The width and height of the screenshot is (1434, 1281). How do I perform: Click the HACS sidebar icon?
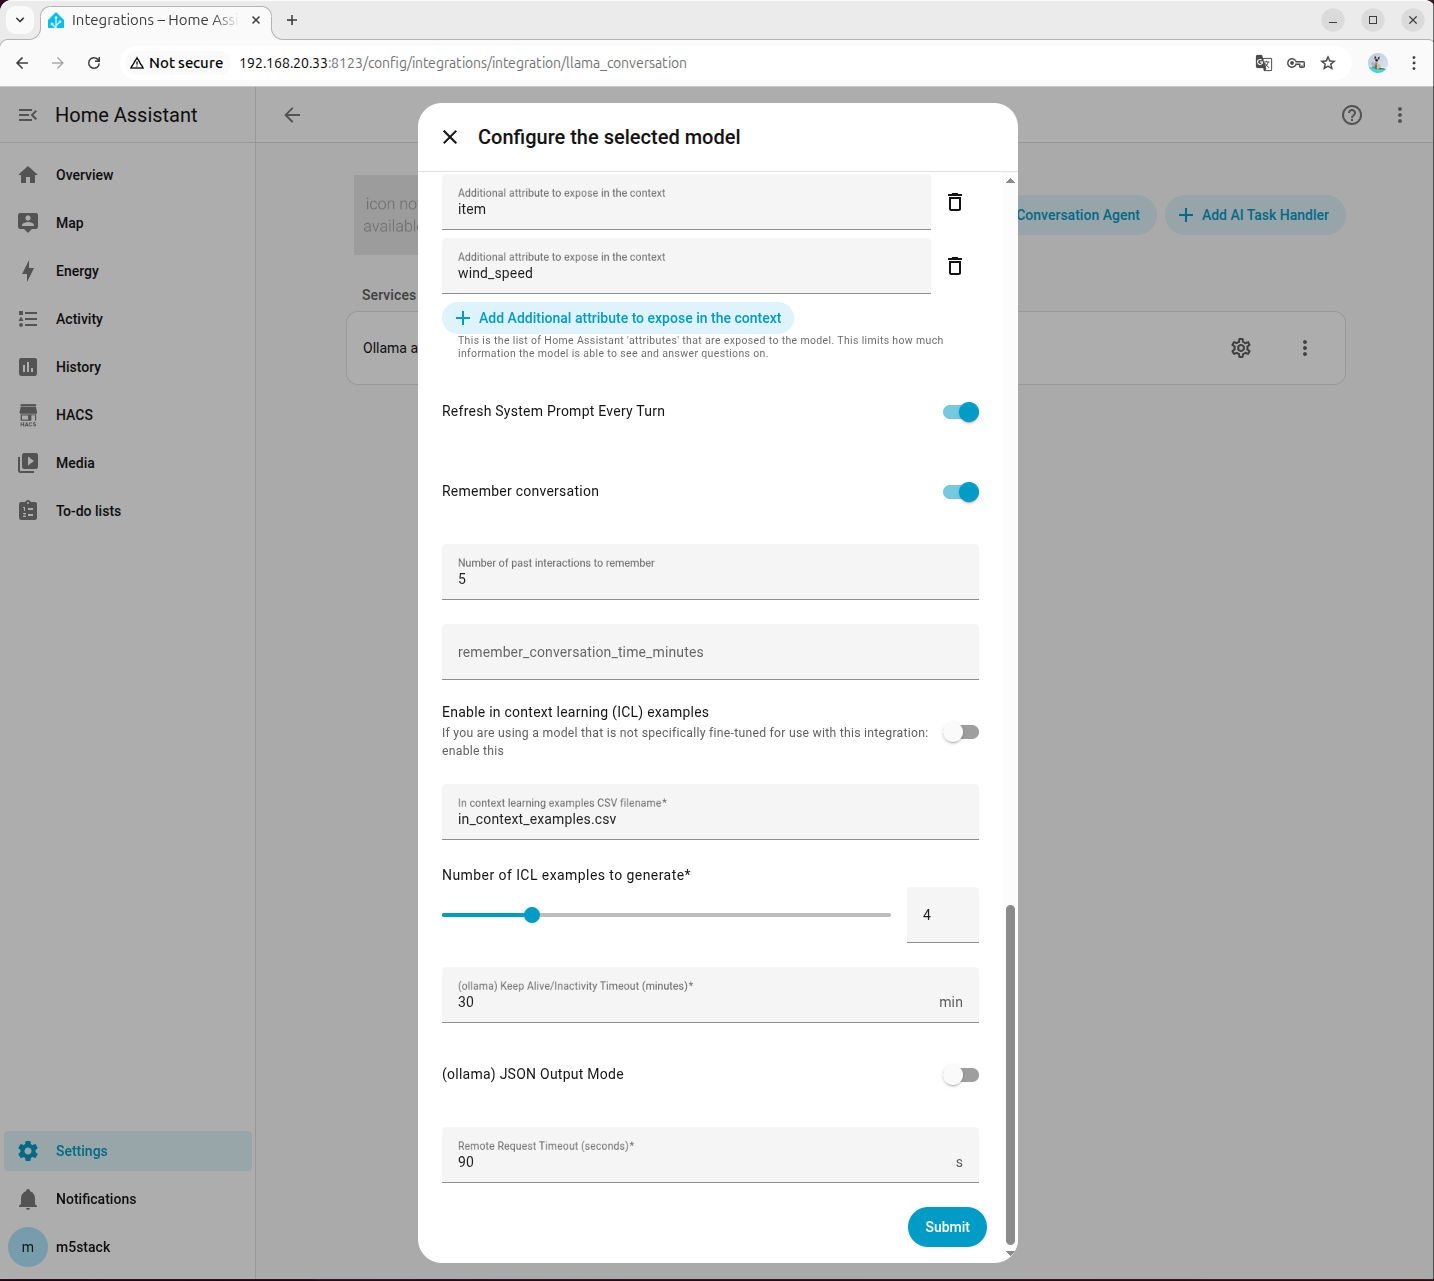[28, 415]
